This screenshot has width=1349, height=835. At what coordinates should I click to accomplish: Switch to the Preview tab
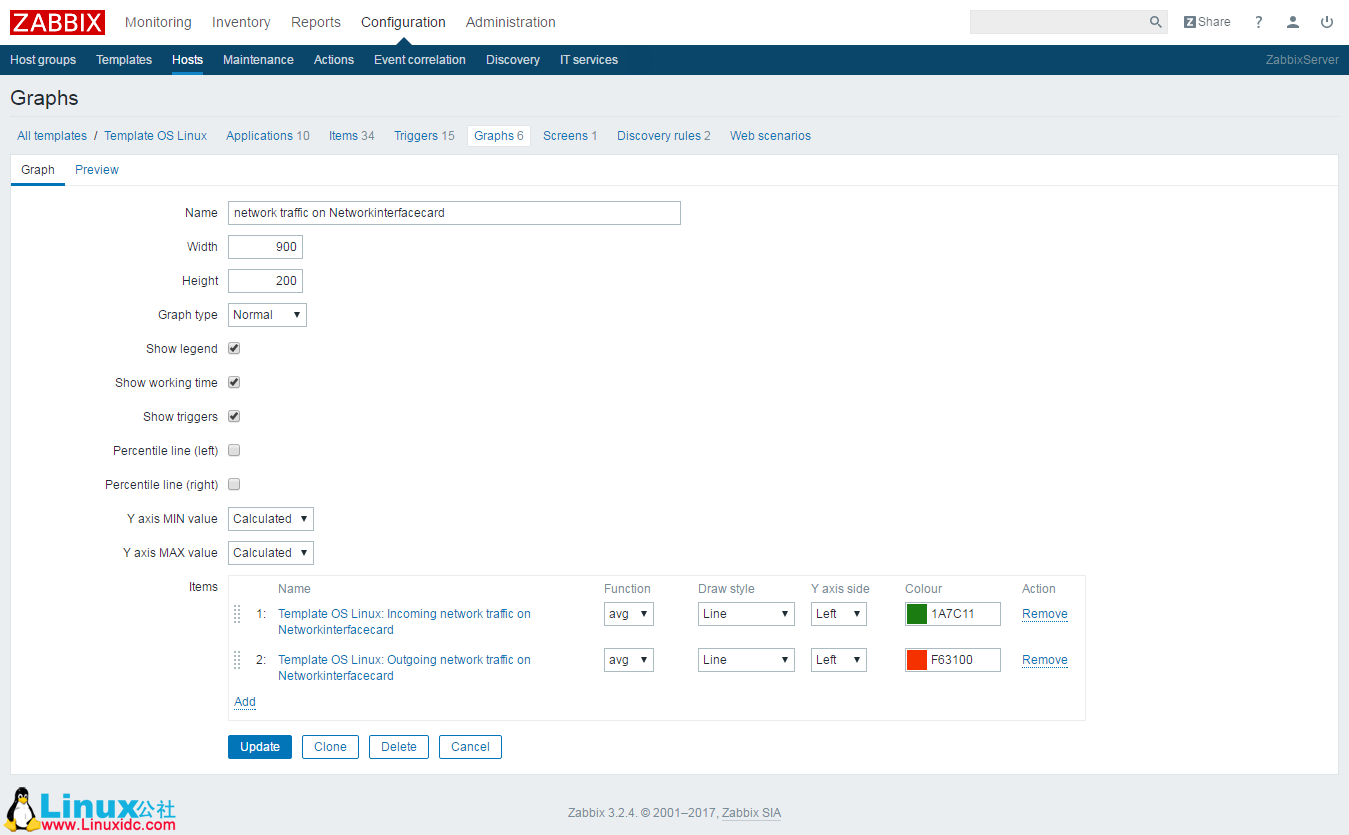[x=96, y=169]
